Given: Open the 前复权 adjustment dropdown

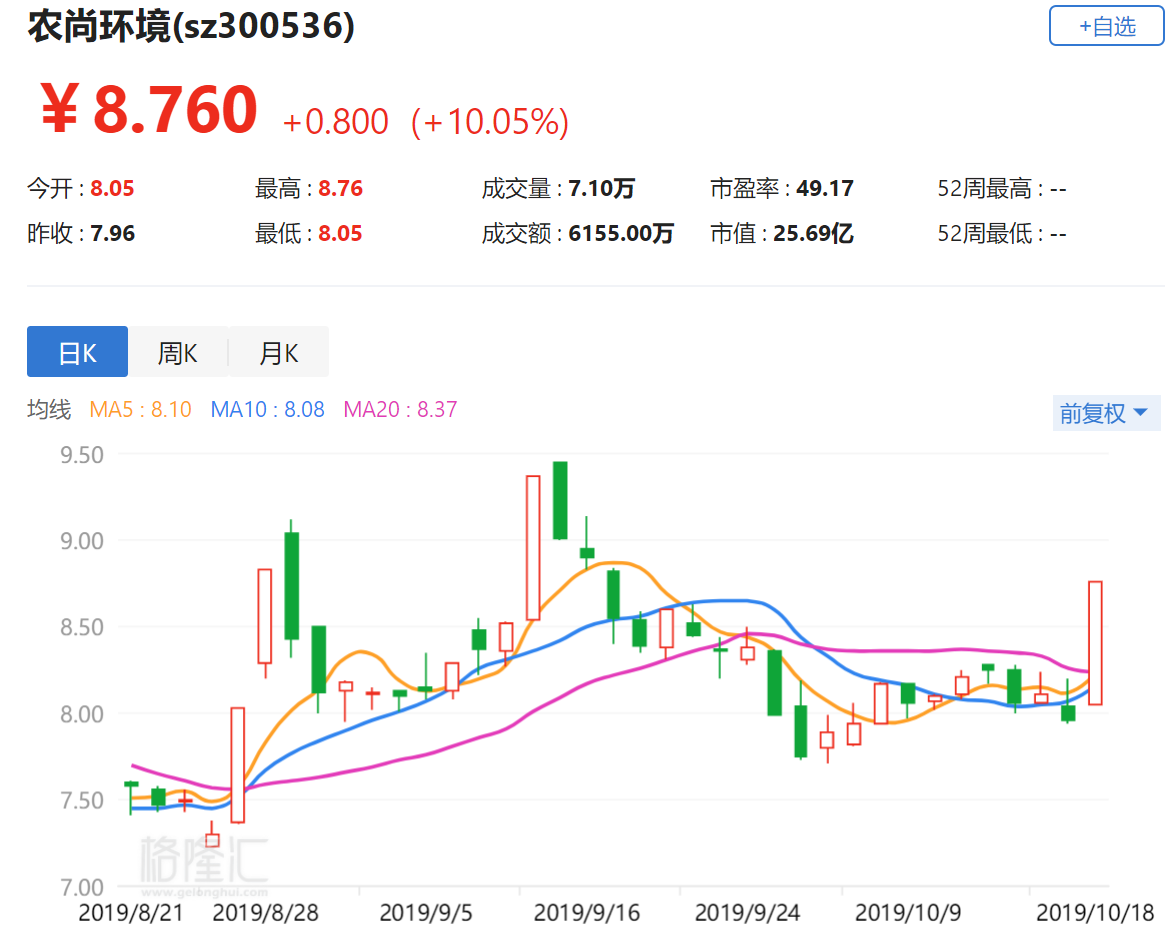Looking at the screenshot, I should point(1106,413).
